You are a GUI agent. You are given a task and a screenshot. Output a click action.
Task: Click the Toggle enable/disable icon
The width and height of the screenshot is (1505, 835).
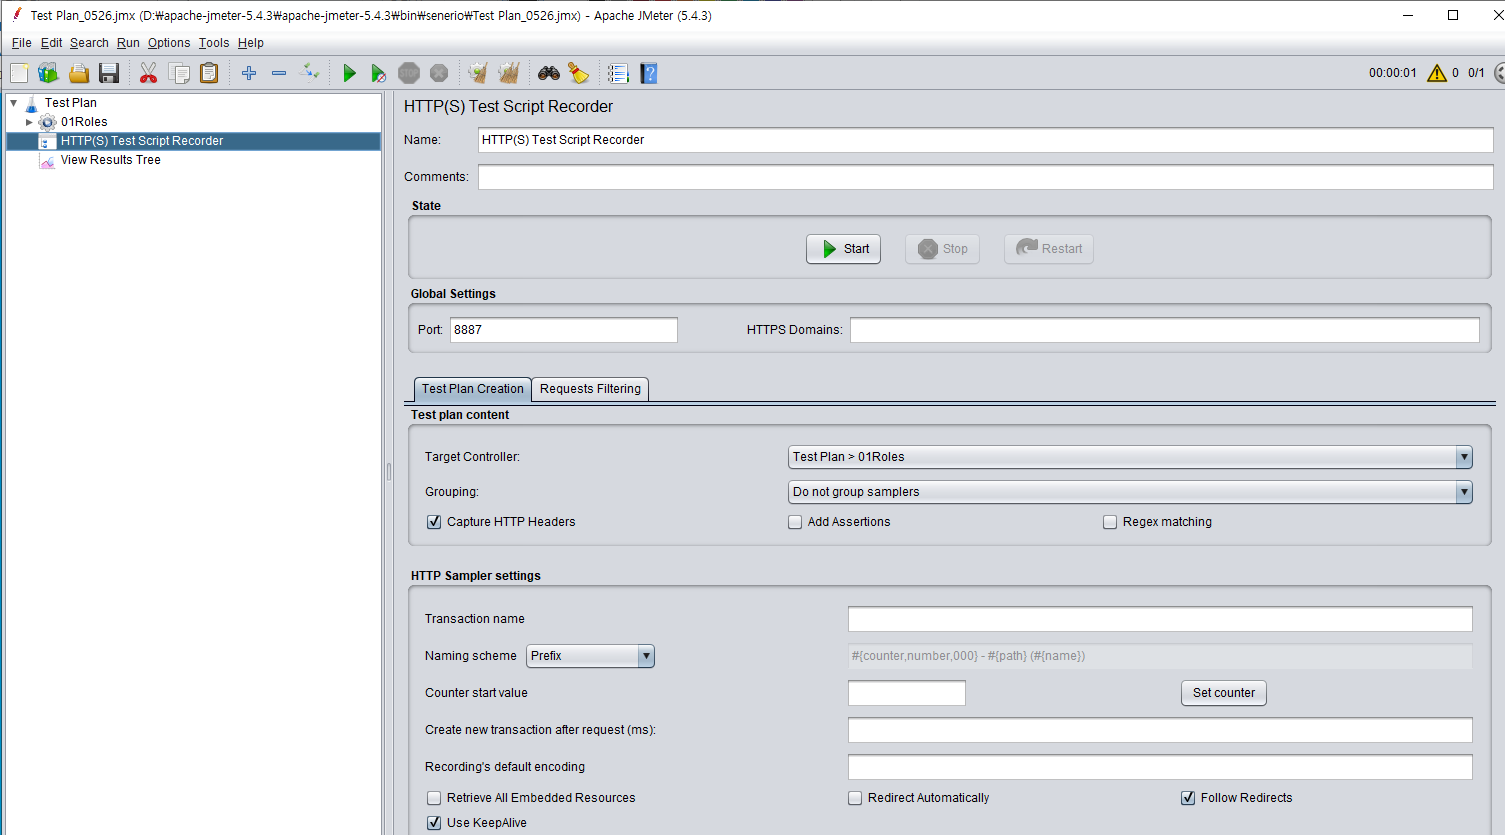[310, 72]
